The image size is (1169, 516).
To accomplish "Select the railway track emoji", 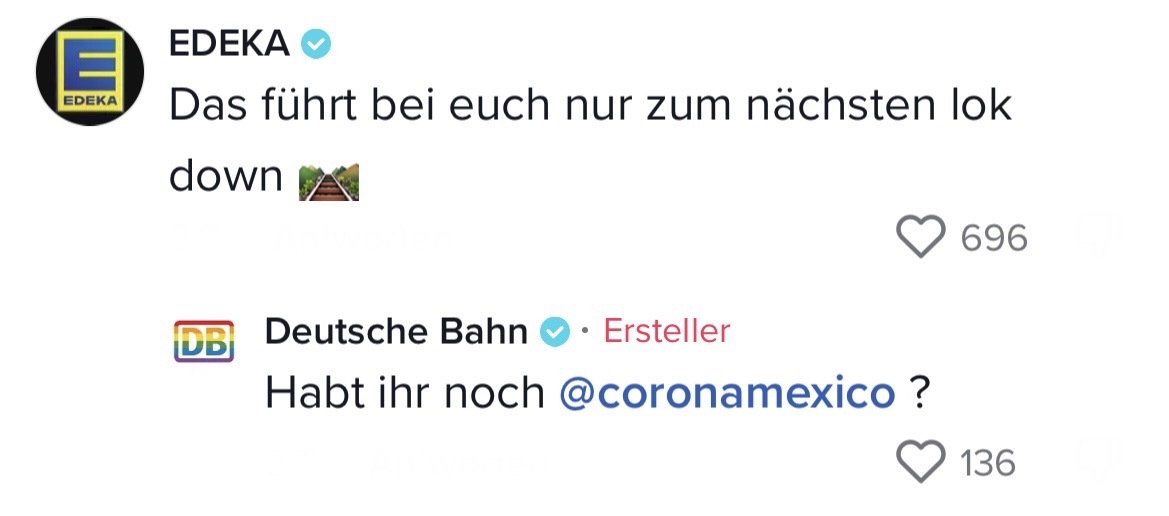I will click(x=329, y=181).
